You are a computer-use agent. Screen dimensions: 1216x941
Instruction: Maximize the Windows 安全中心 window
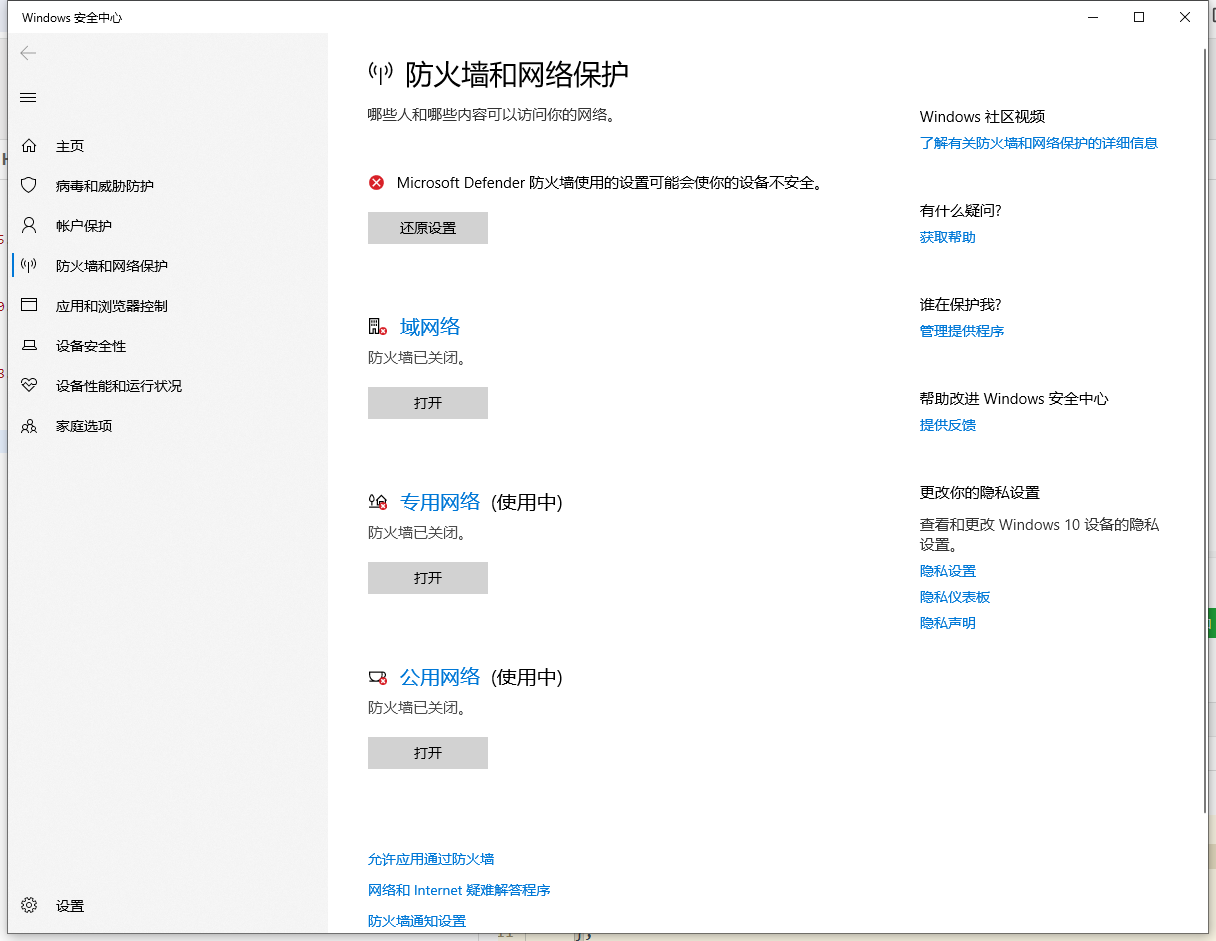point(1139,17)
